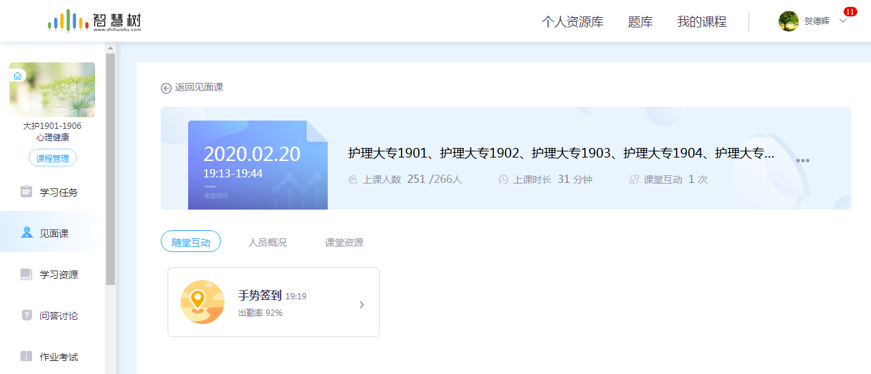Click the user avatar picture
Screen dimensions: 871x374
tap(788, 21)
